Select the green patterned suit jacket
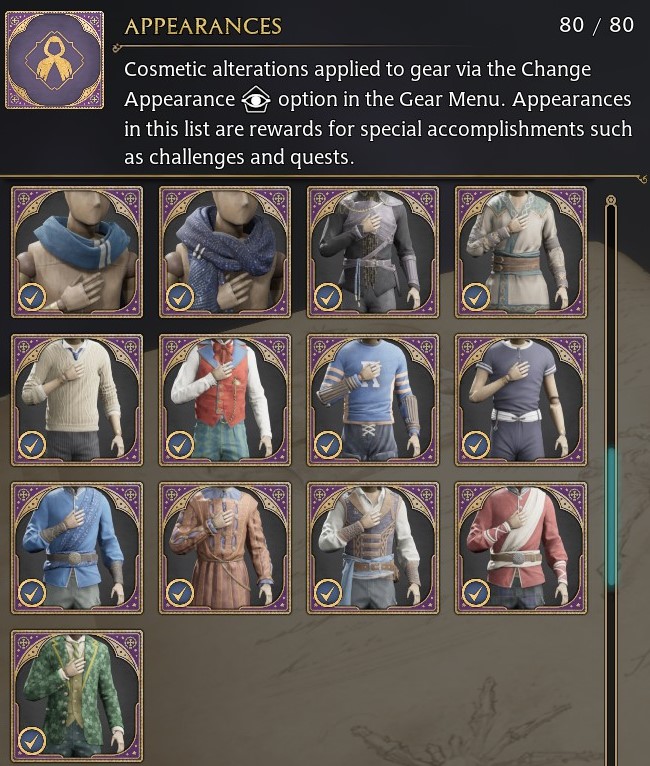Screen dimensions: 650x766 [x=77, y=696]
